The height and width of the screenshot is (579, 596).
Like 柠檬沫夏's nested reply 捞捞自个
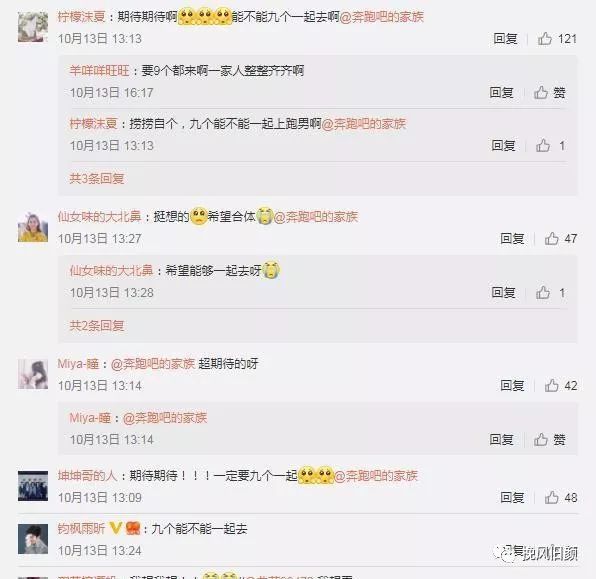click(x=550, y=146)
